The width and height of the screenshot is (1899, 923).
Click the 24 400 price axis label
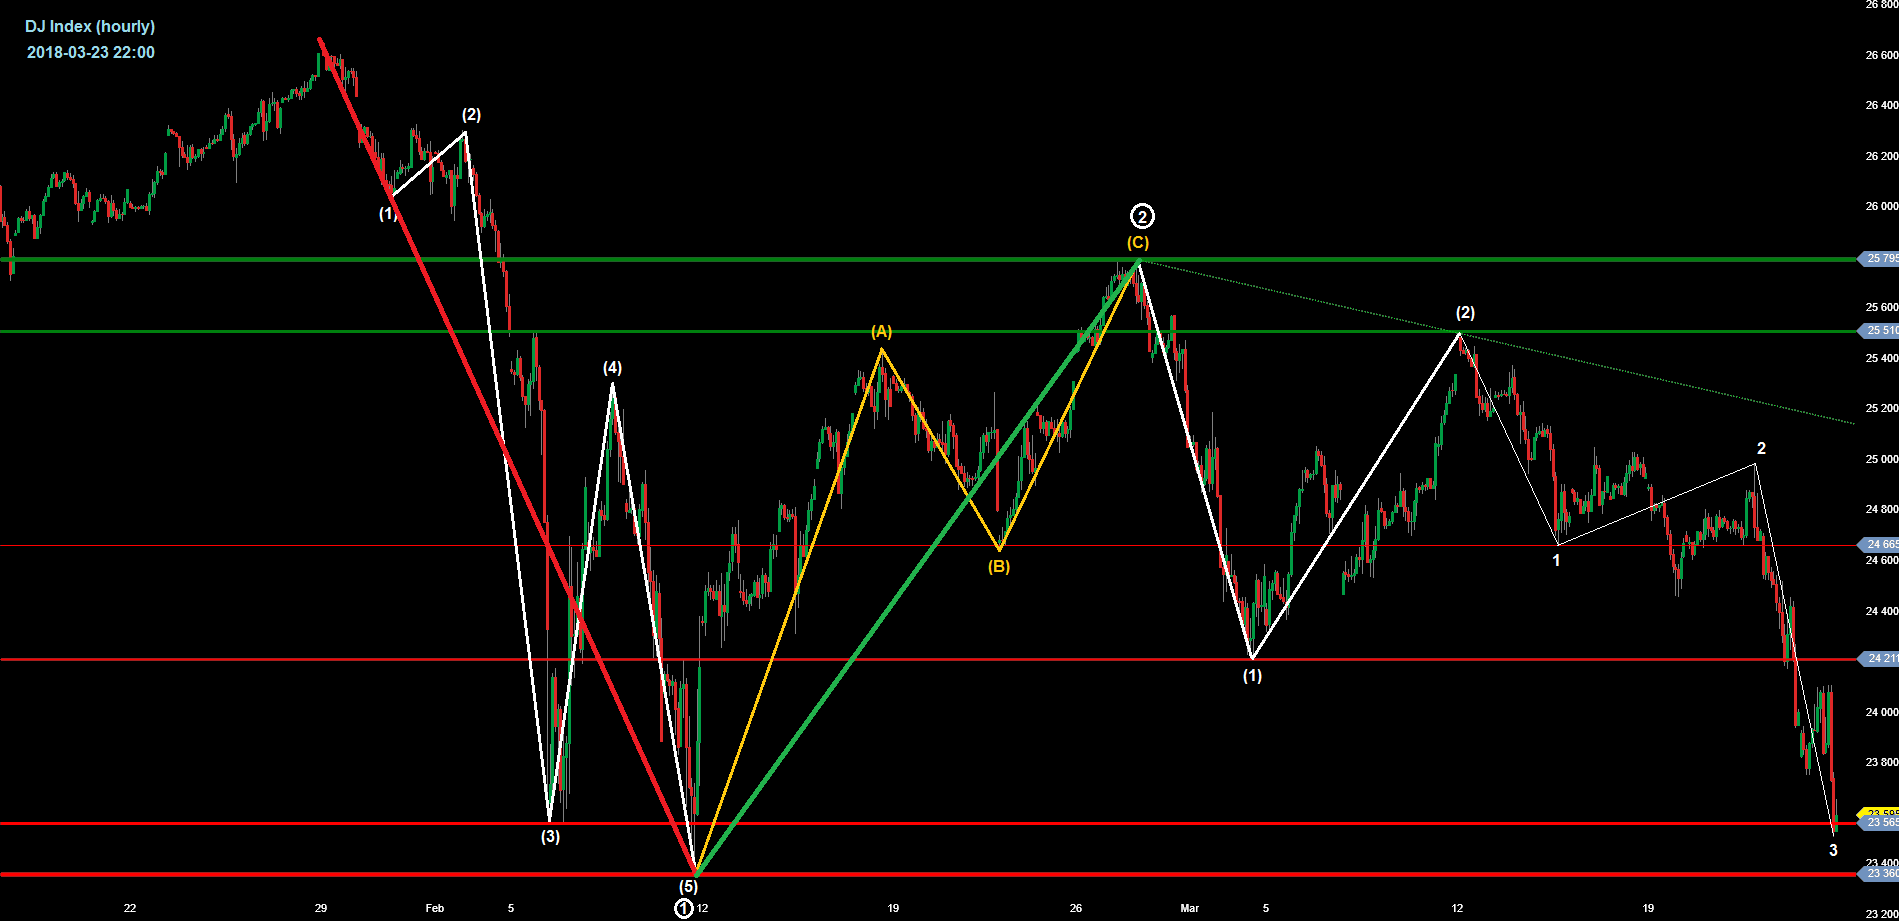click(1882, 611)
